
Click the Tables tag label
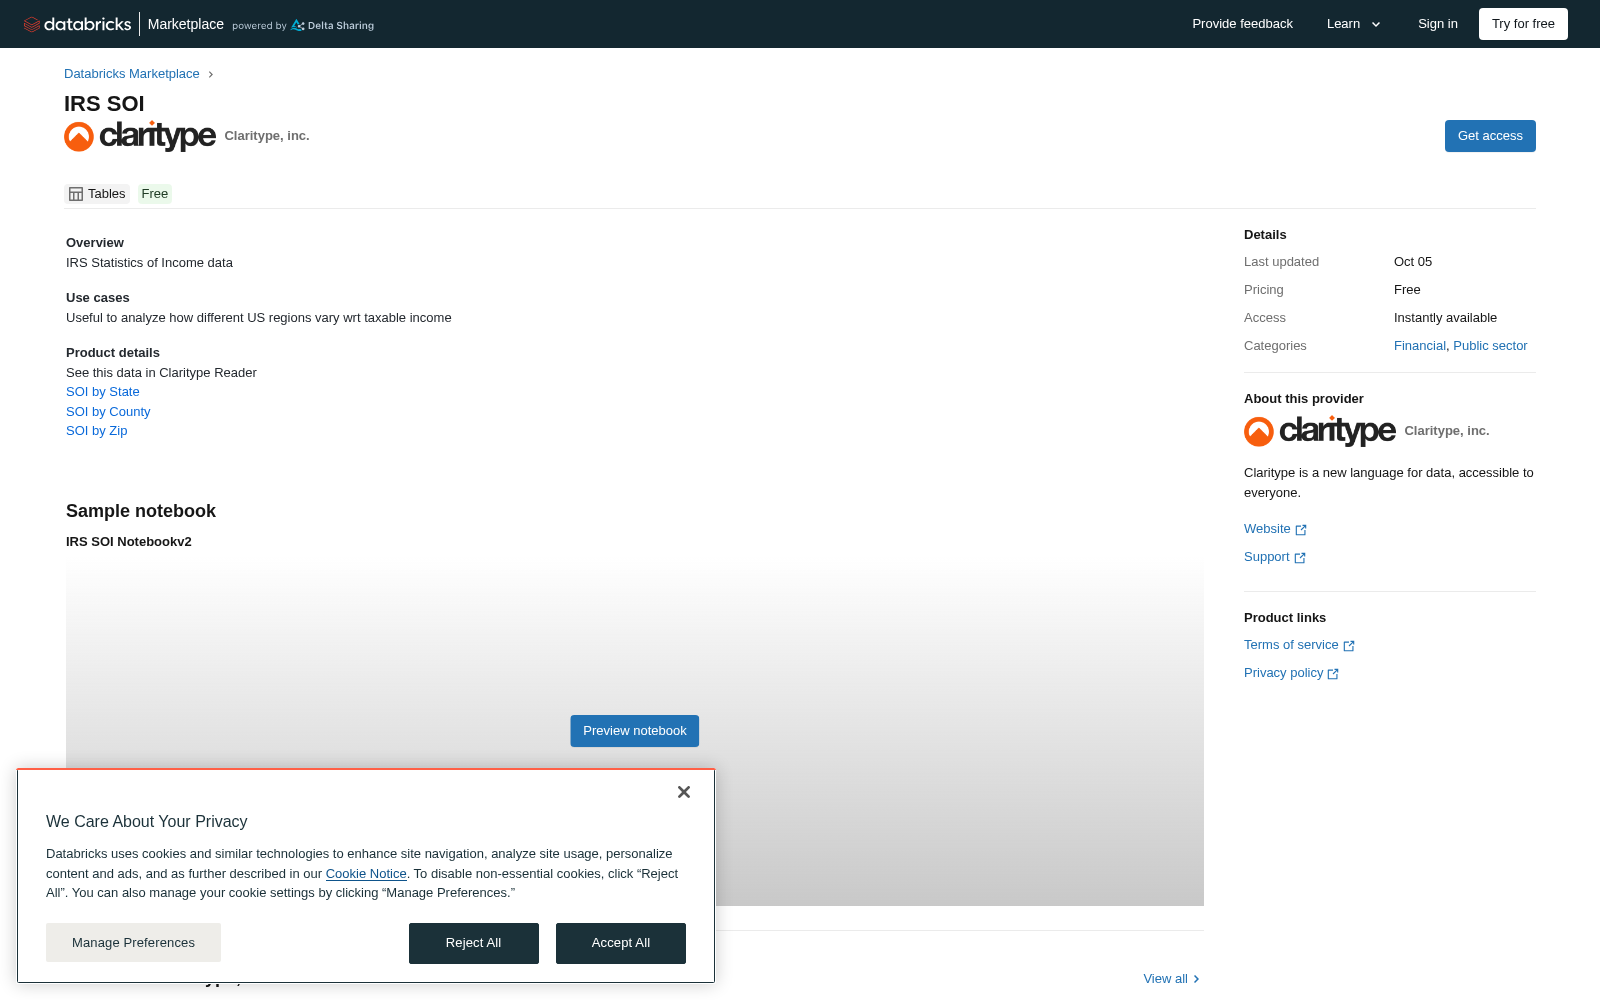(x=107, y=194)
